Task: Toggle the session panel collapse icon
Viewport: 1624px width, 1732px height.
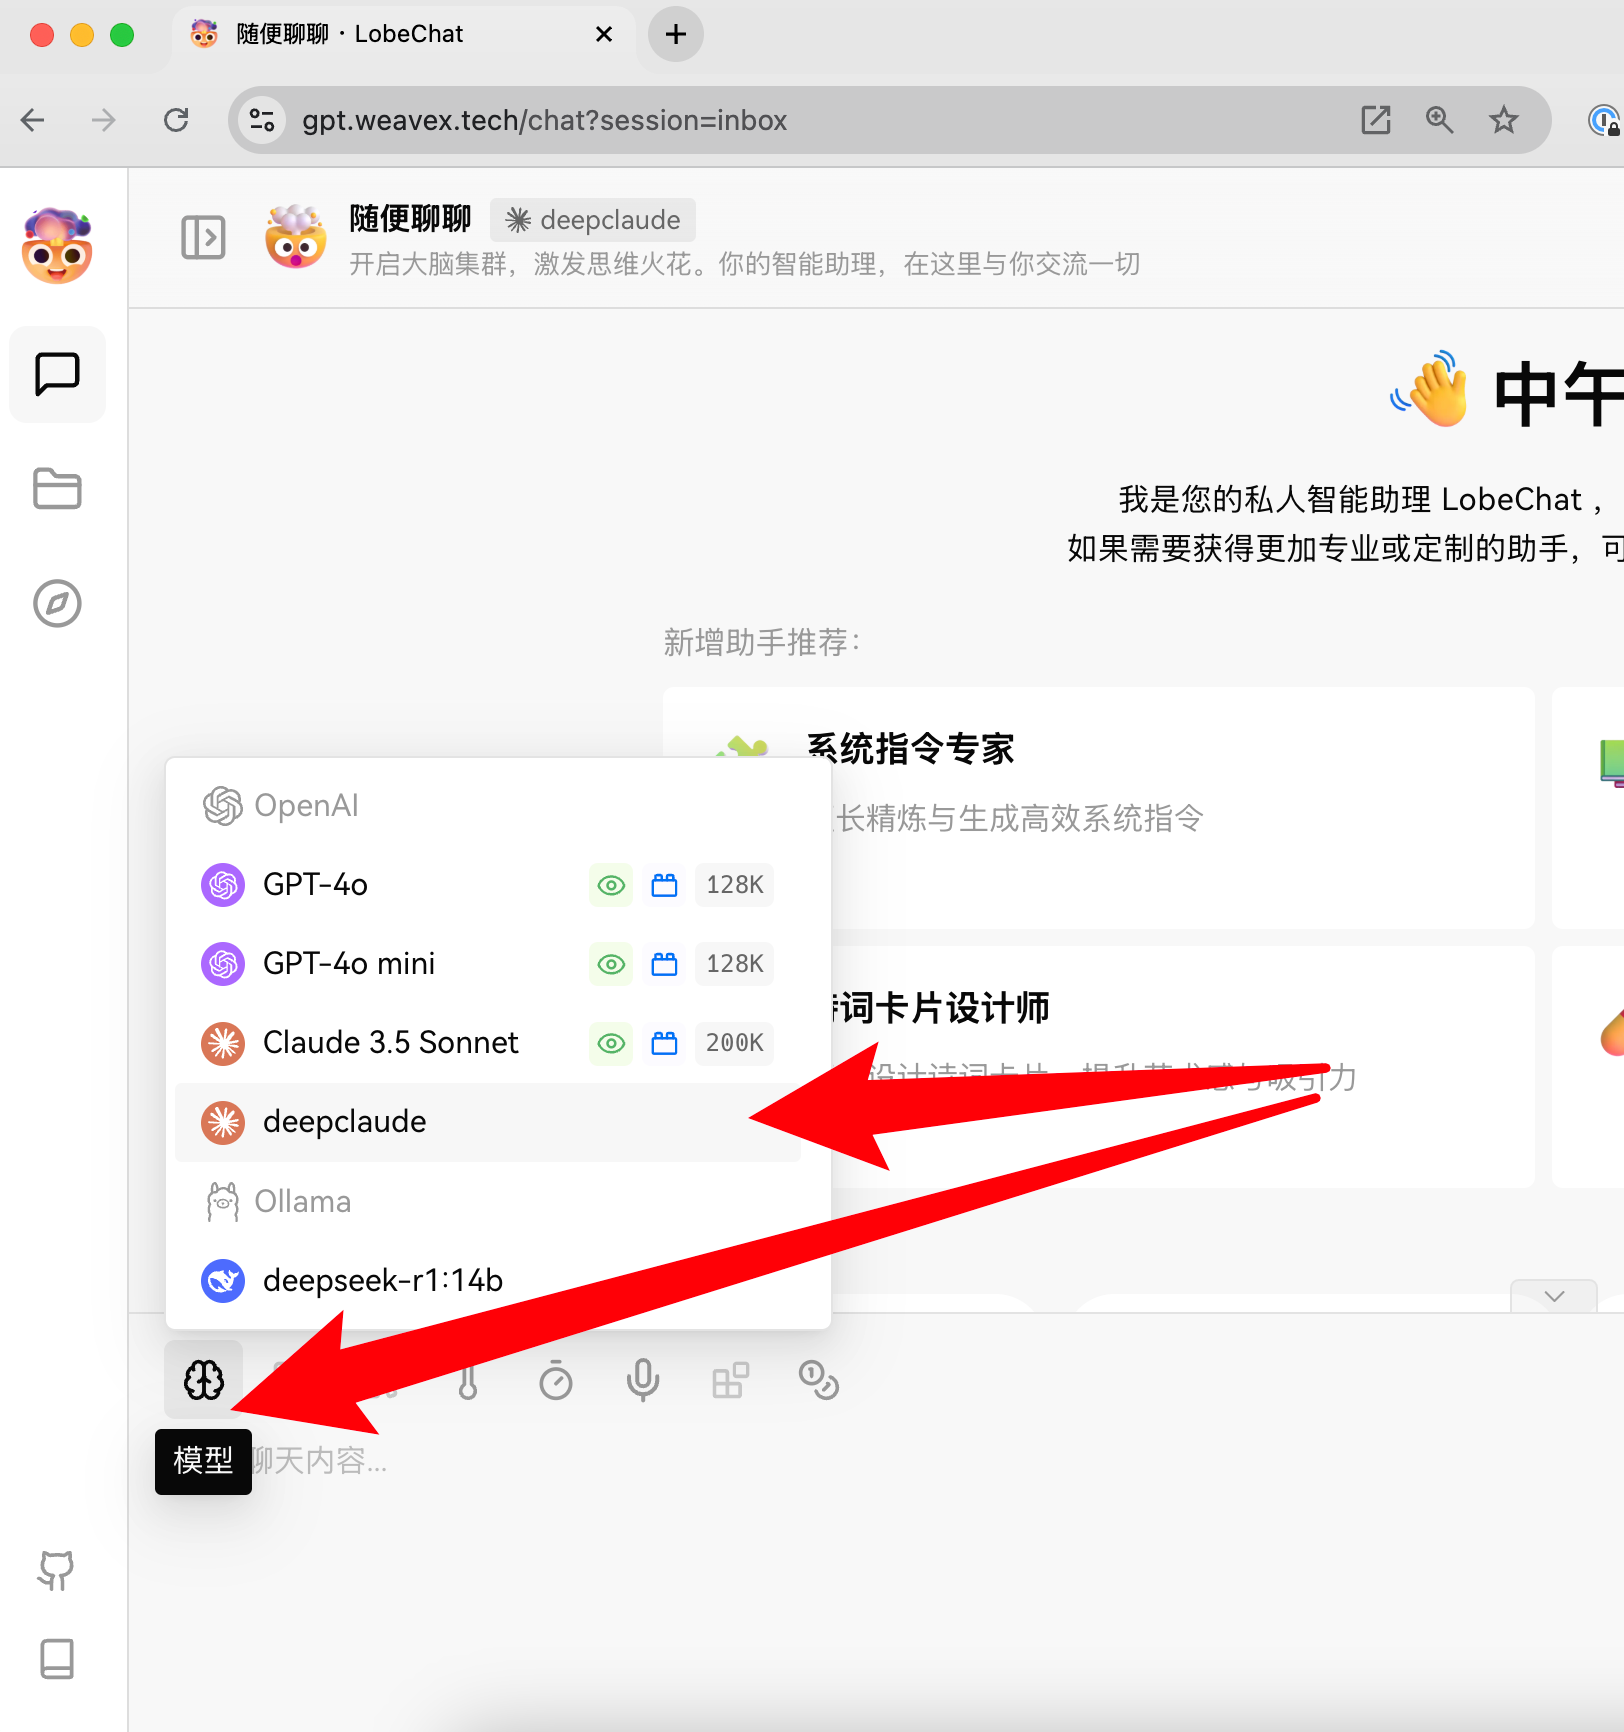Action: tap(203, 238)
